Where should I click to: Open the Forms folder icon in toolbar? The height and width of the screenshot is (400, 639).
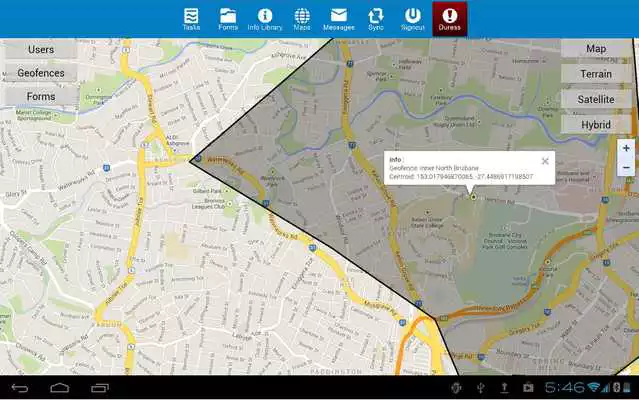[x=228, y=18]
